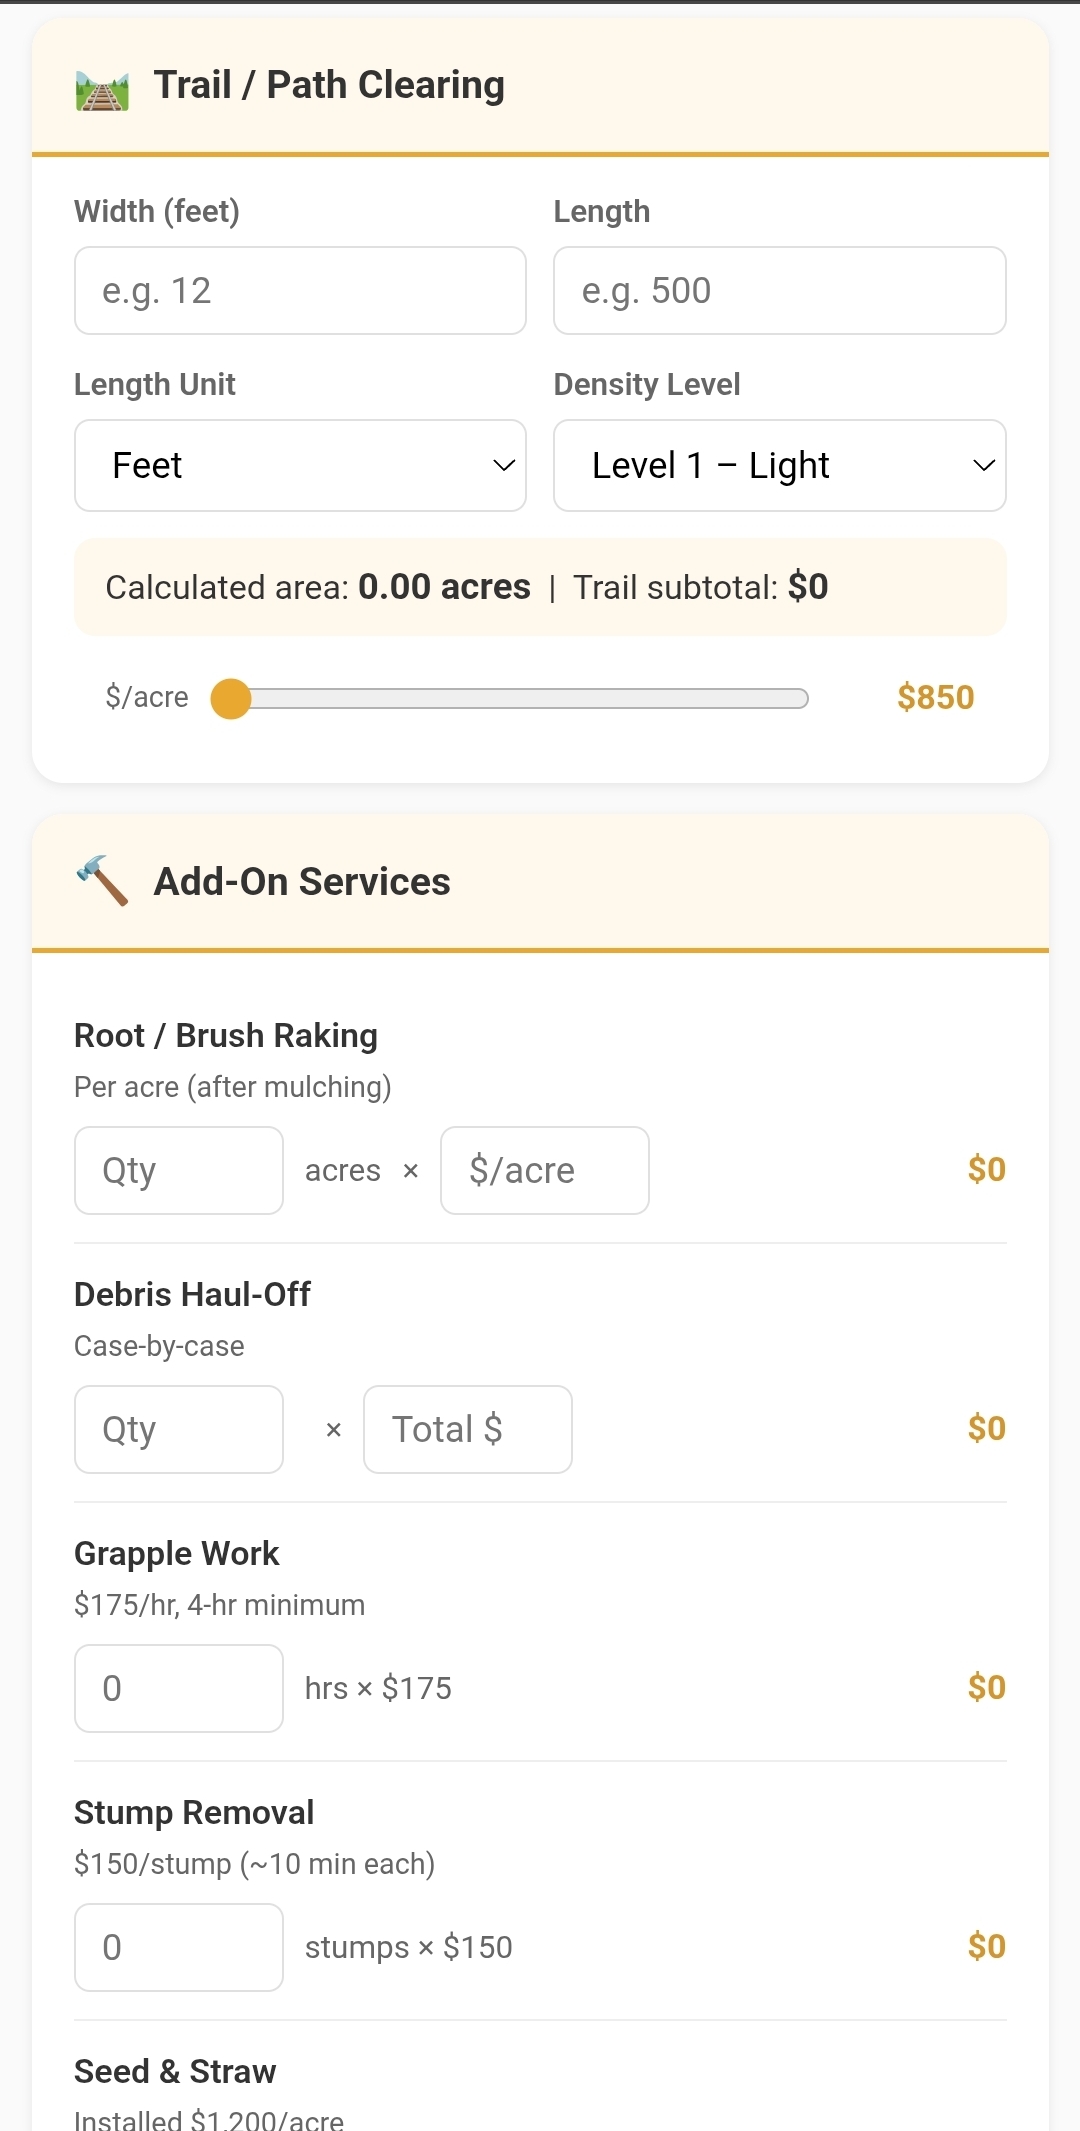The width and height of the screenshot is (1080, 2131).
Task: Click the Trail / Path Clearing heading
Action: click(329, 86)
